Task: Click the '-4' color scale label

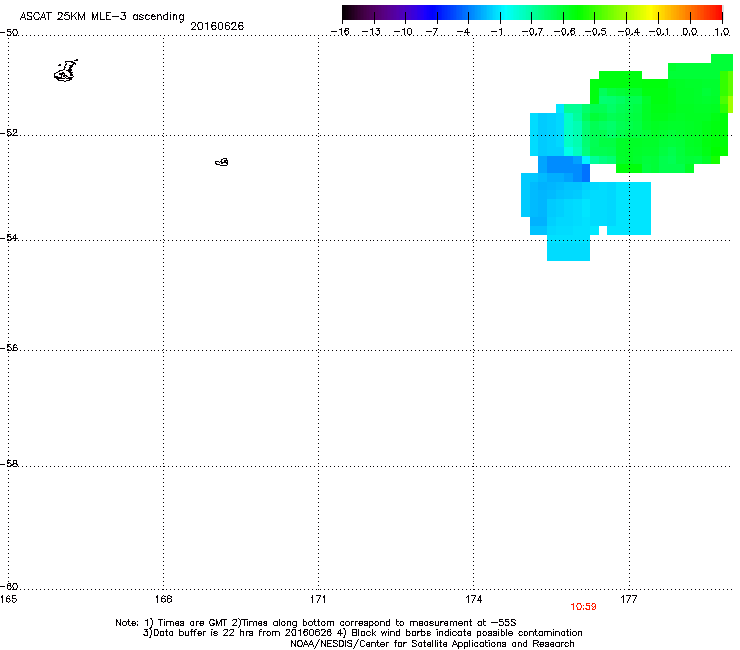Action: pos(463,32)
